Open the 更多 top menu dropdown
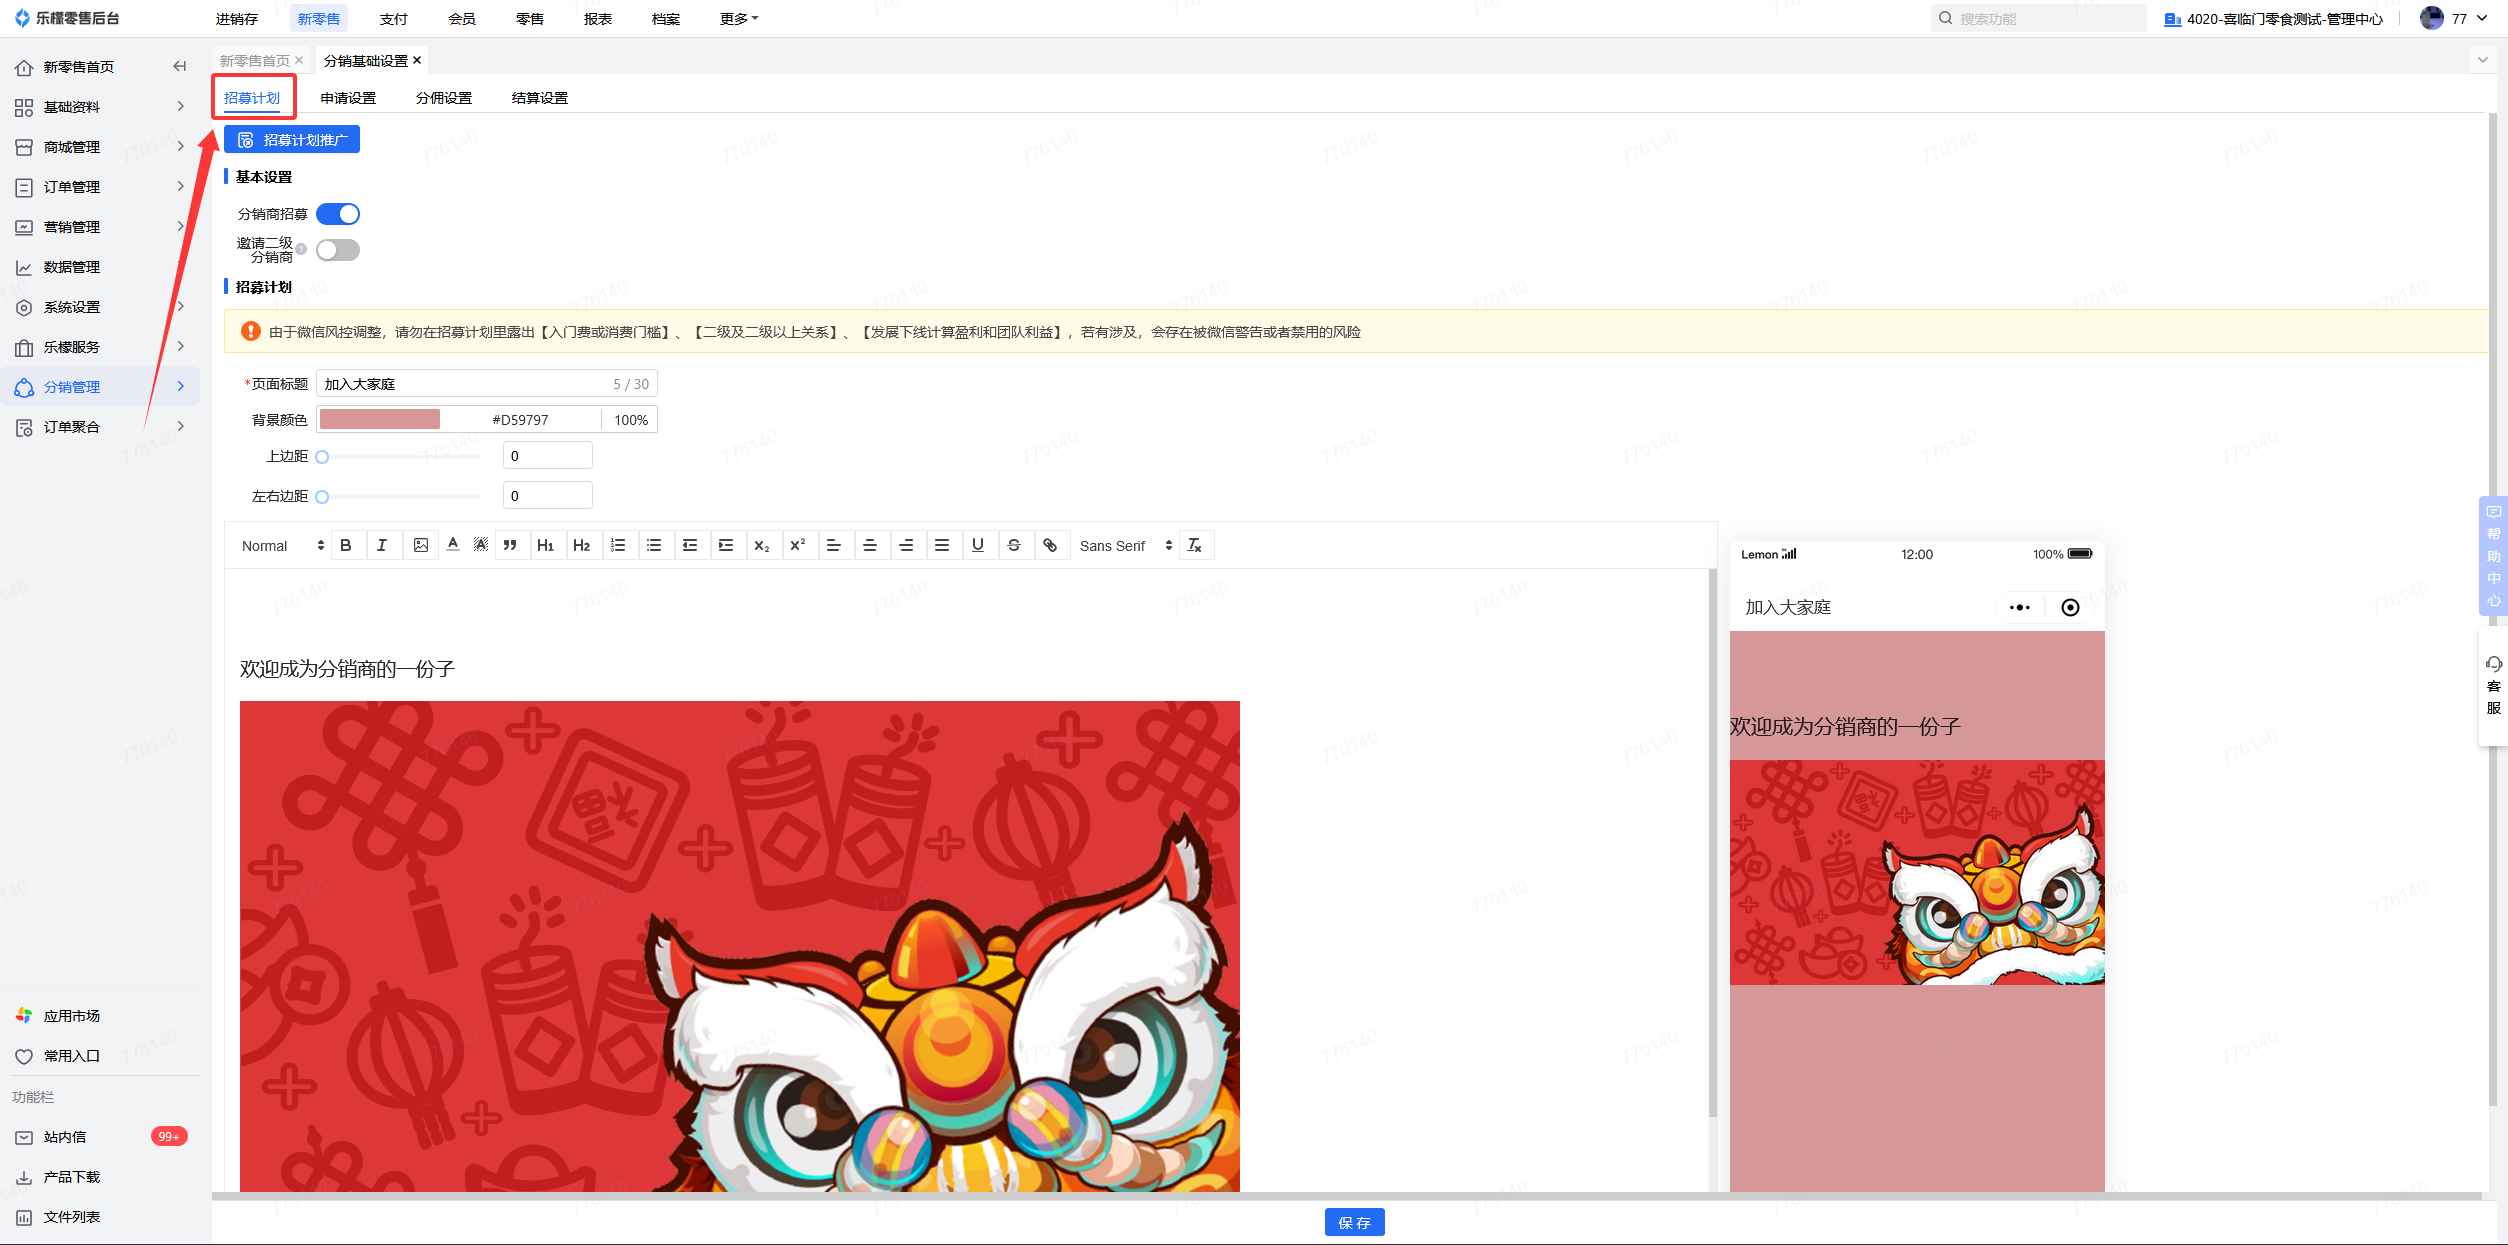 point(739,18)
